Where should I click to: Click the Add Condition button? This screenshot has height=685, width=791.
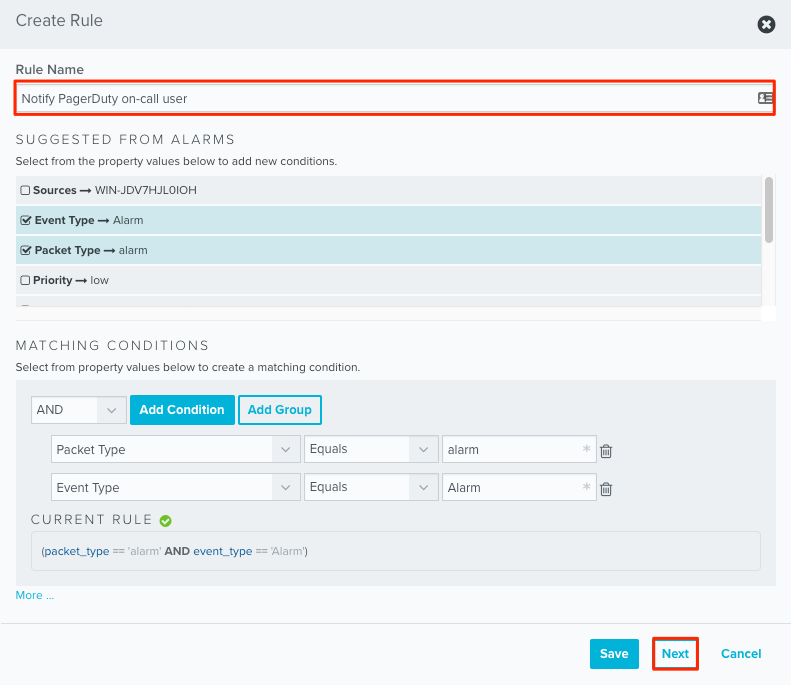pos(182,410)
